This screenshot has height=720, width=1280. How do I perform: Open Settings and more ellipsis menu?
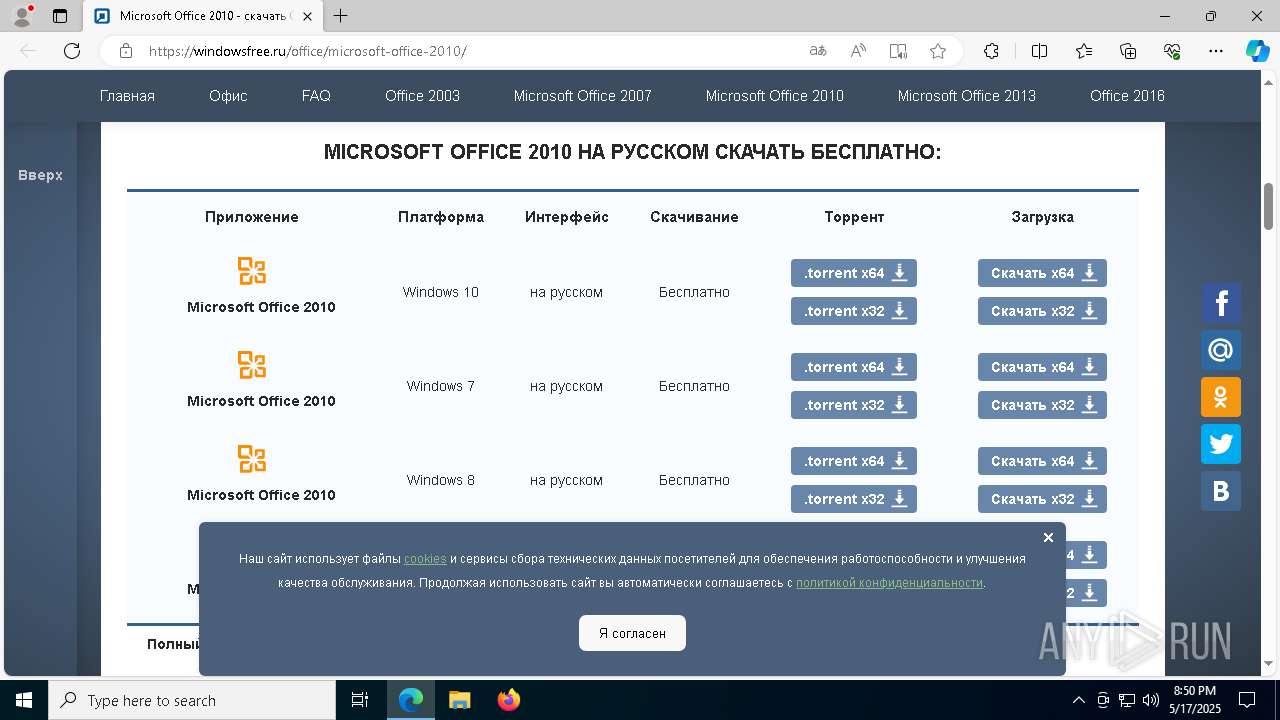coord(1216,51)
